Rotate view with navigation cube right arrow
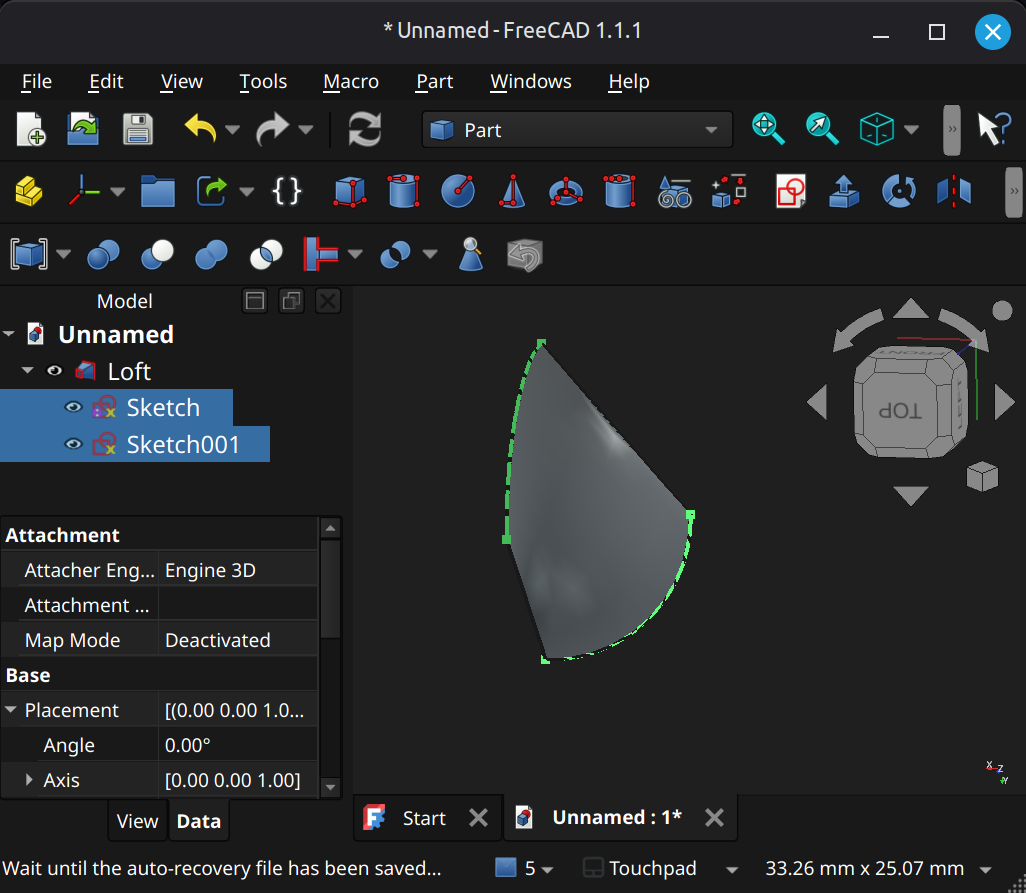 pyautogui.click(x=1004, y=402)
